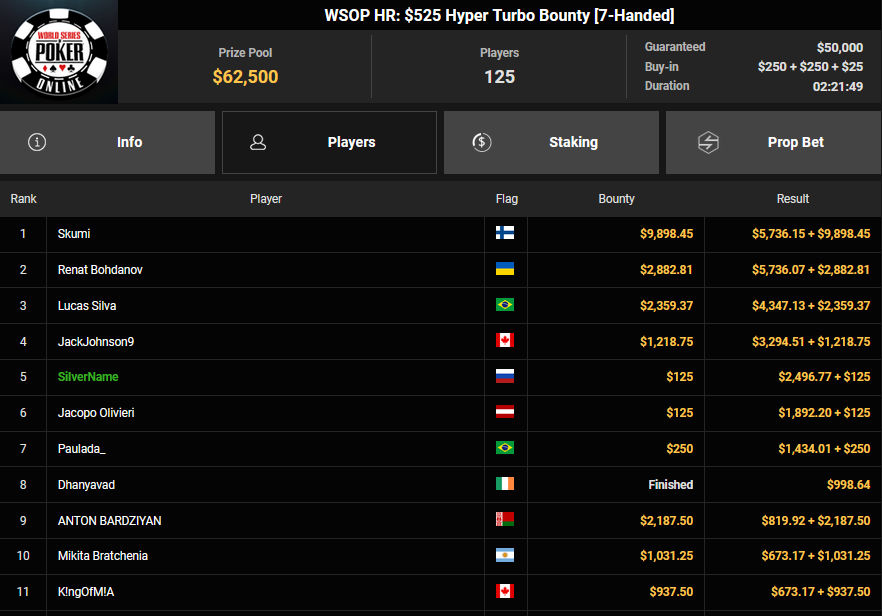Image resolution: width=882 pixels, height=616 pixels.
Task: Click the dollar coin Staking icon
Action: [481, 142]
